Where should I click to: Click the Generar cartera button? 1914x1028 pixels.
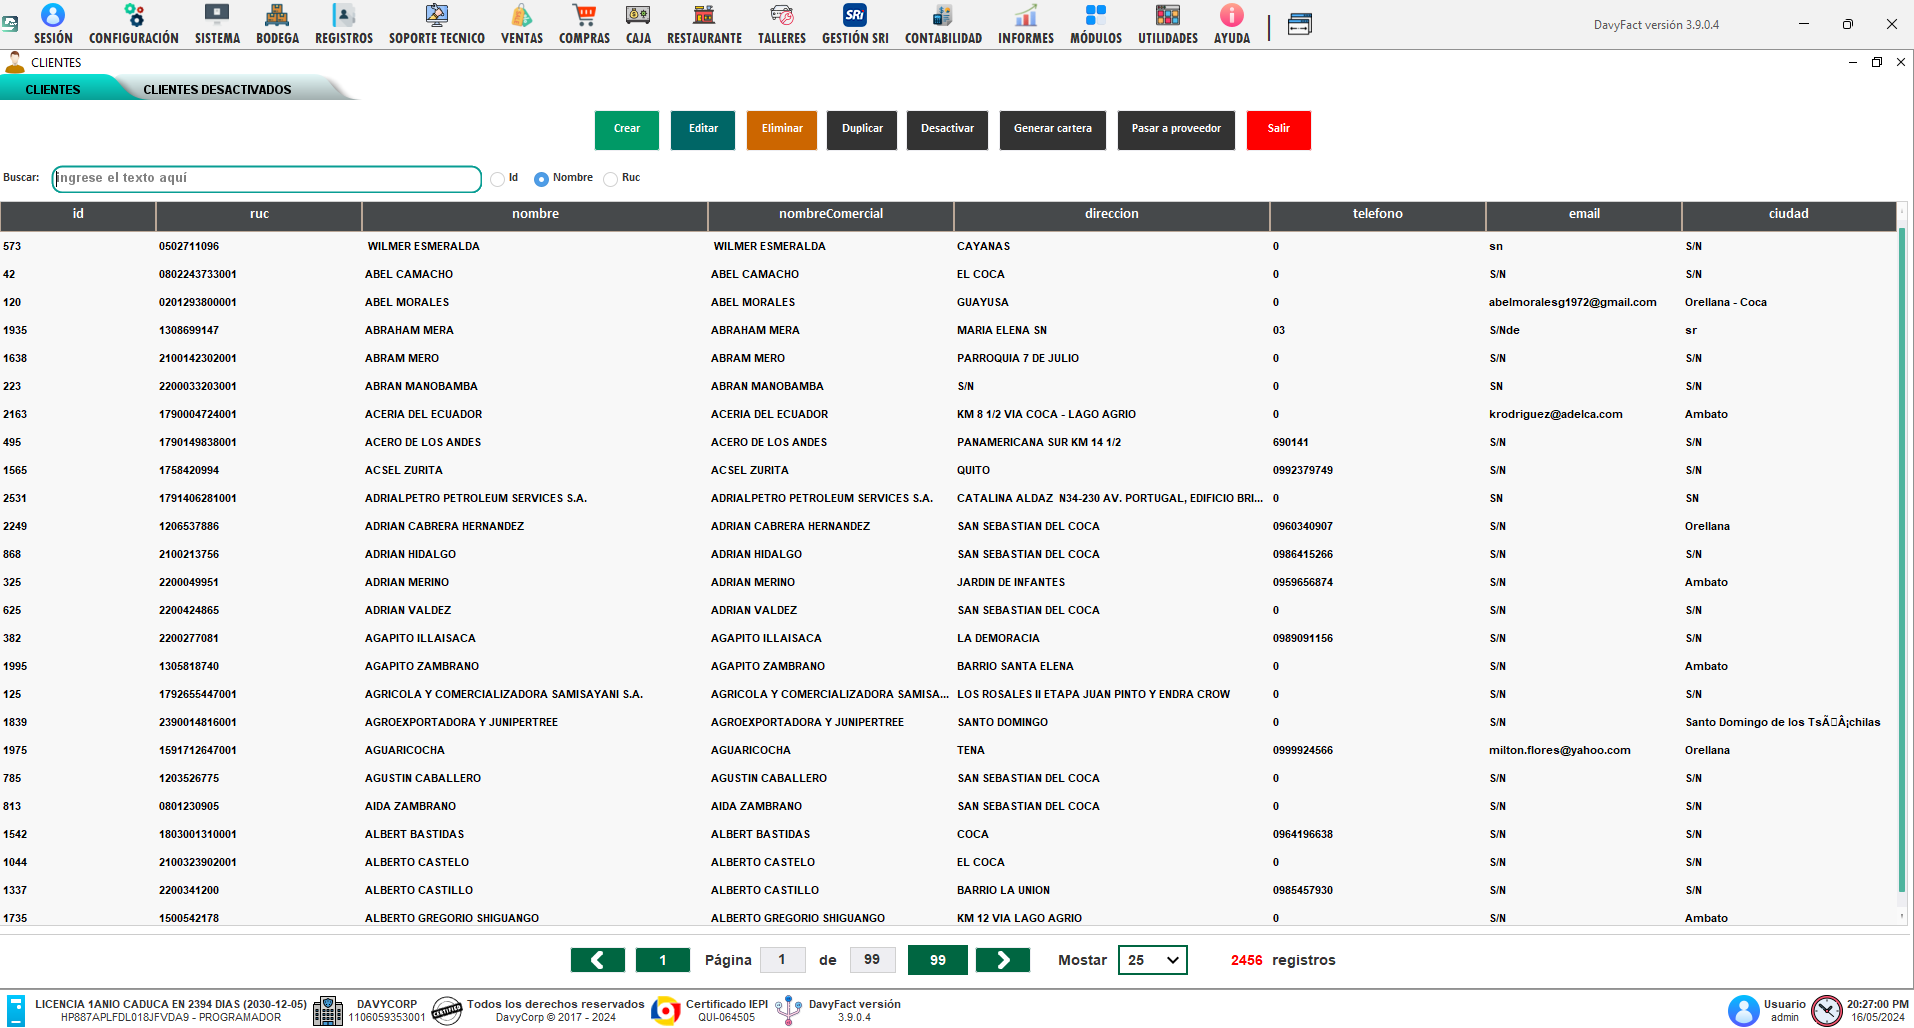1053,130
